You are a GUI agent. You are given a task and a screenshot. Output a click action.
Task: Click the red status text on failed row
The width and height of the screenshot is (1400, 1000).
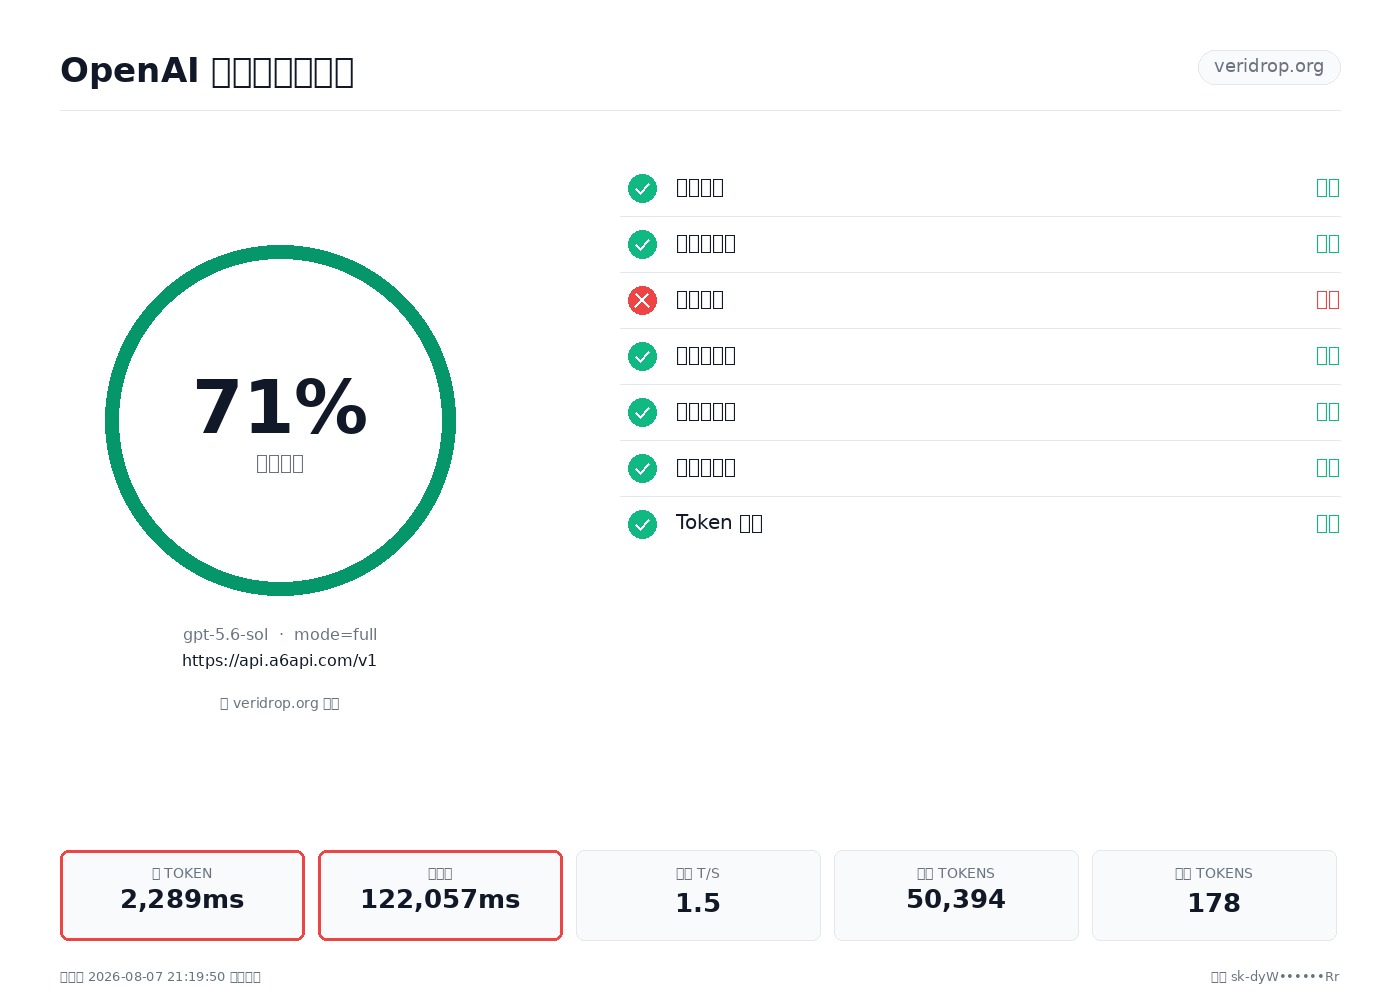(1328, 300)
